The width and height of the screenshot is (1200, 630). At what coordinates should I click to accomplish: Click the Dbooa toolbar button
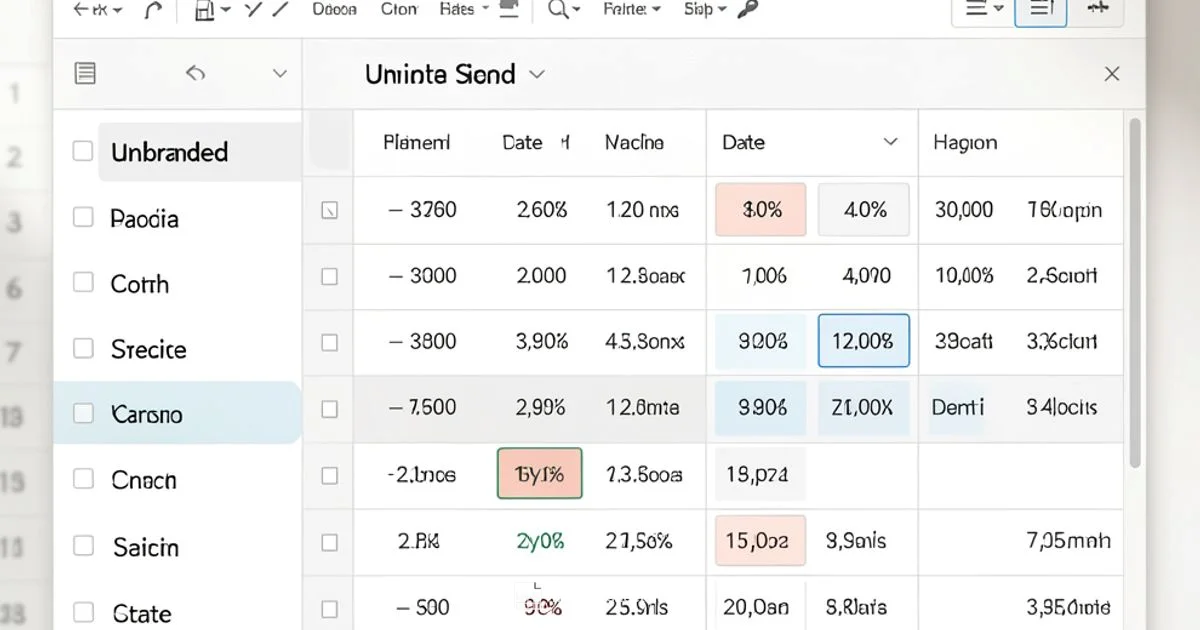click(333, 9)
